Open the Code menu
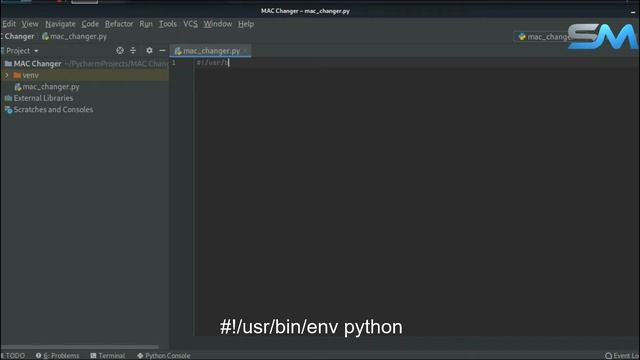Image resolution: width=640 pixels, height=360 pixels. tap(90, 24)
